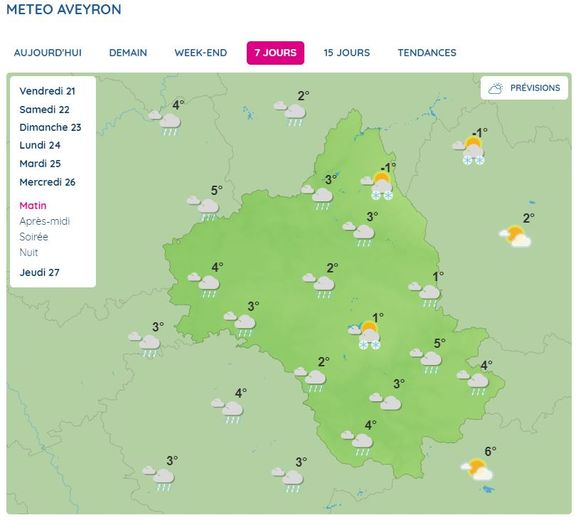Switch to the TENDANCES tab
The width and height of the screenshot is (576, 520).
tap(427, 53)
